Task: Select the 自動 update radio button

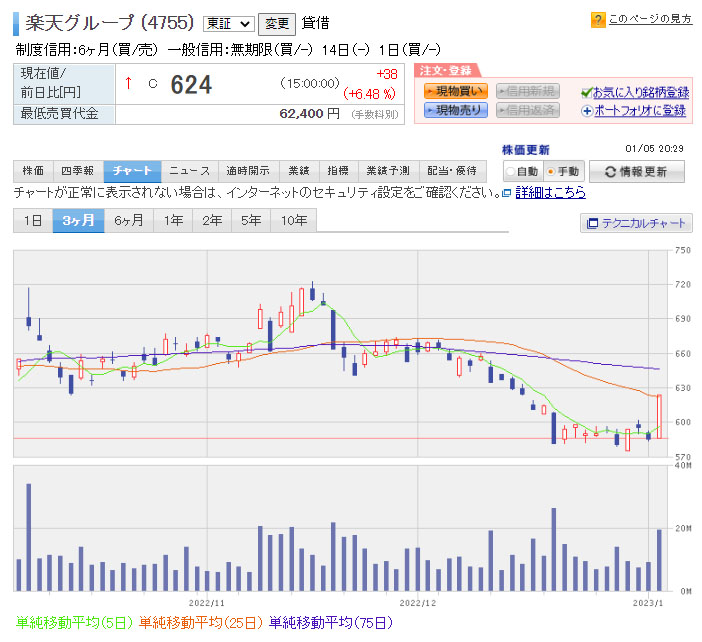Action: pos(510,172)
